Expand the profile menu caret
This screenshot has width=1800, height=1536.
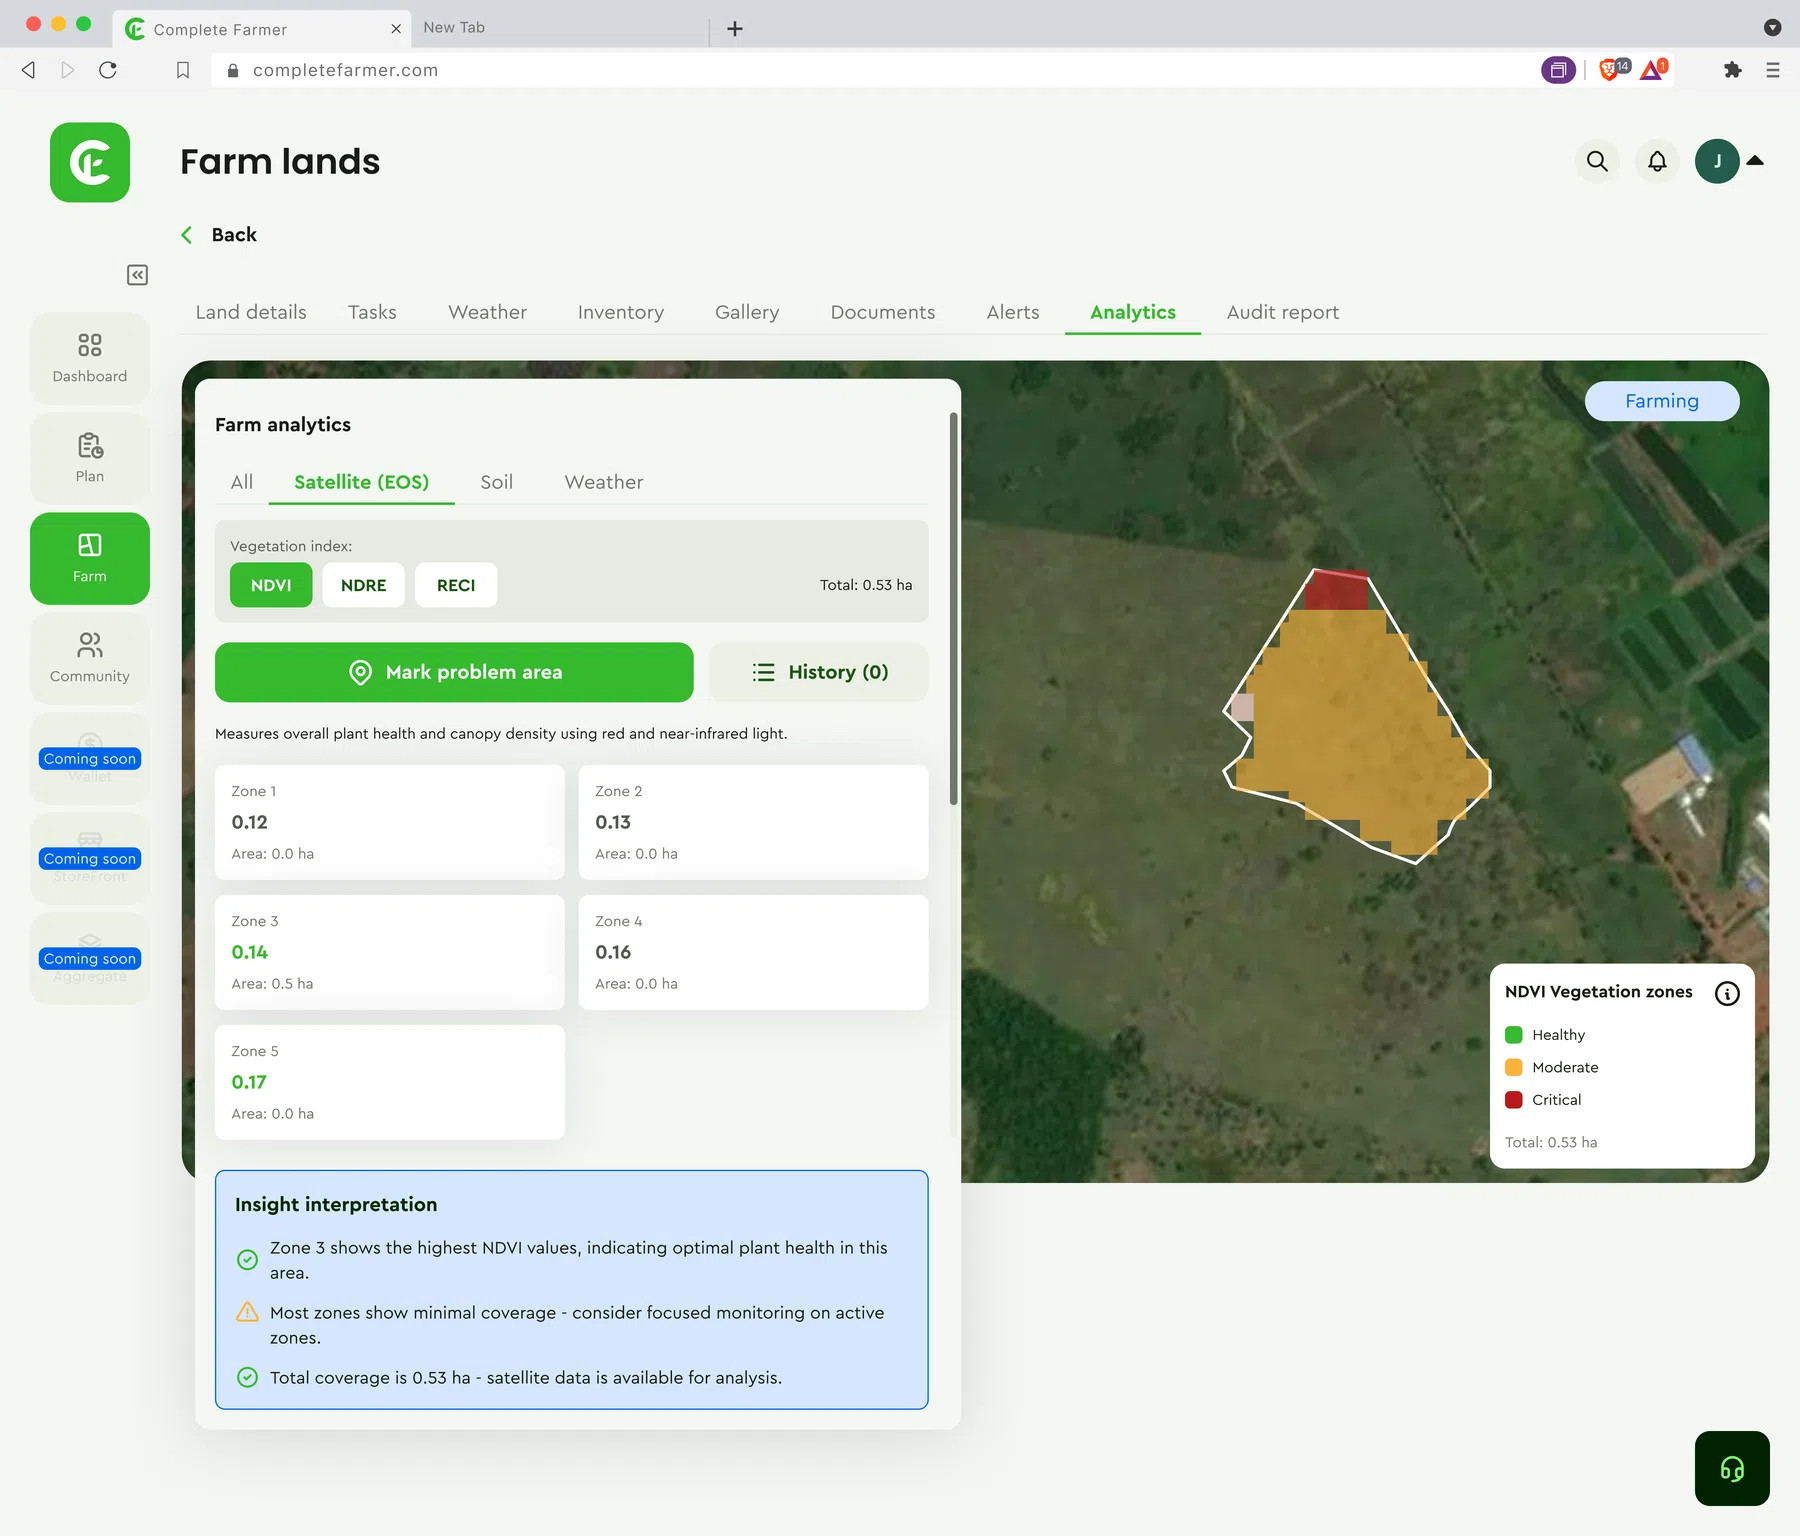[1755, 160]
